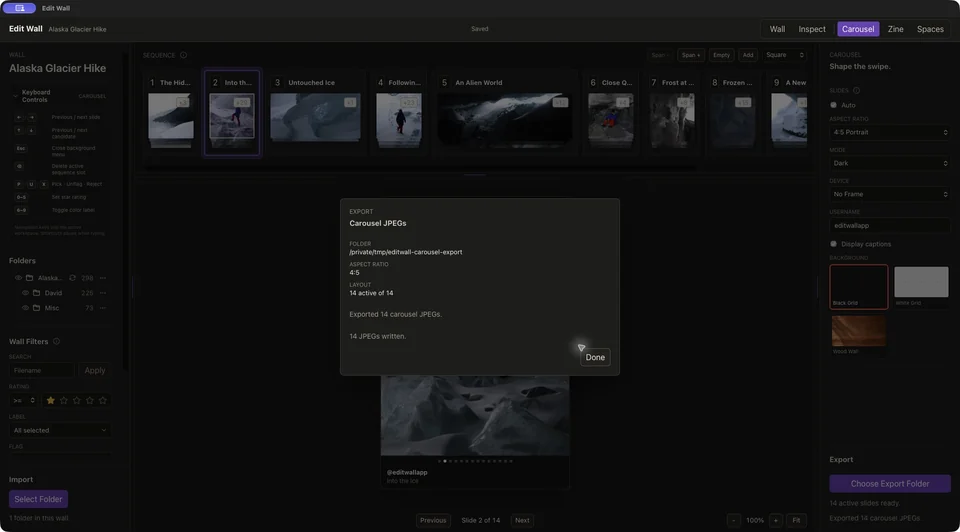Toggle the Auto slides option
Viewport: 960px width, 532px height.
pyautogui.click(x=833, y=105)
